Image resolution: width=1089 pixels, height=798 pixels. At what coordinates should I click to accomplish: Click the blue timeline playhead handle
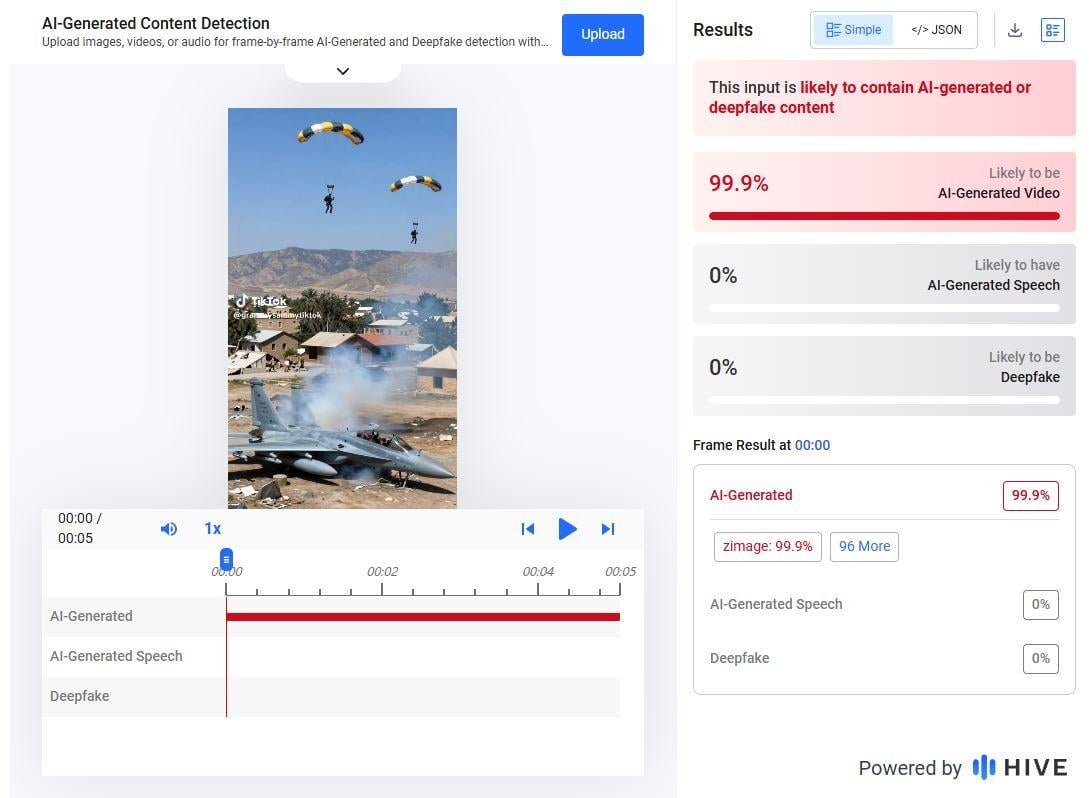click(227, 559)
